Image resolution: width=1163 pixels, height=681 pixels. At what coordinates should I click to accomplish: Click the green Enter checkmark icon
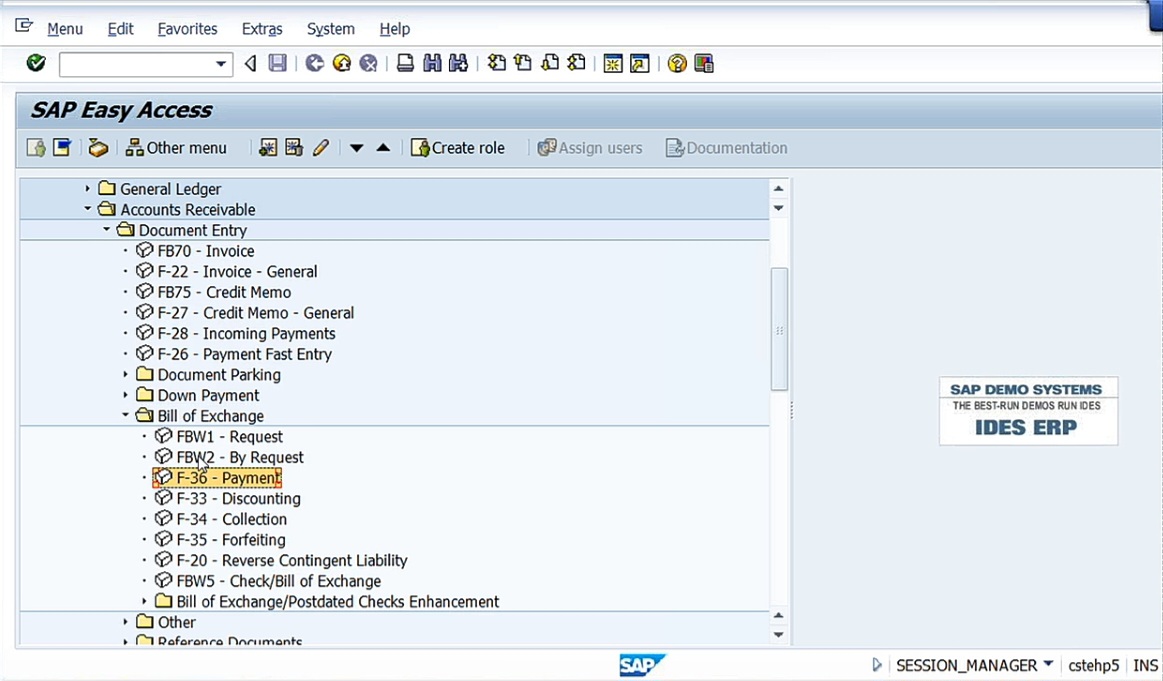coord(36,63)
